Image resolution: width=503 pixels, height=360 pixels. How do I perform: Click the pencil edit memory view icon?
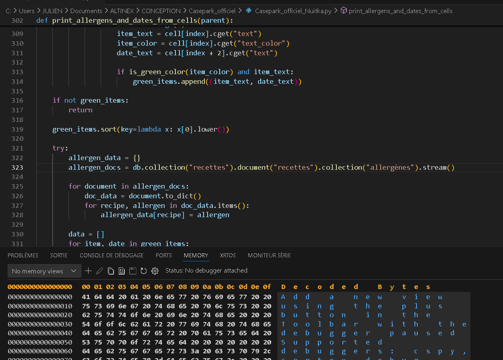pyautogui.click(x=99, y=271)
